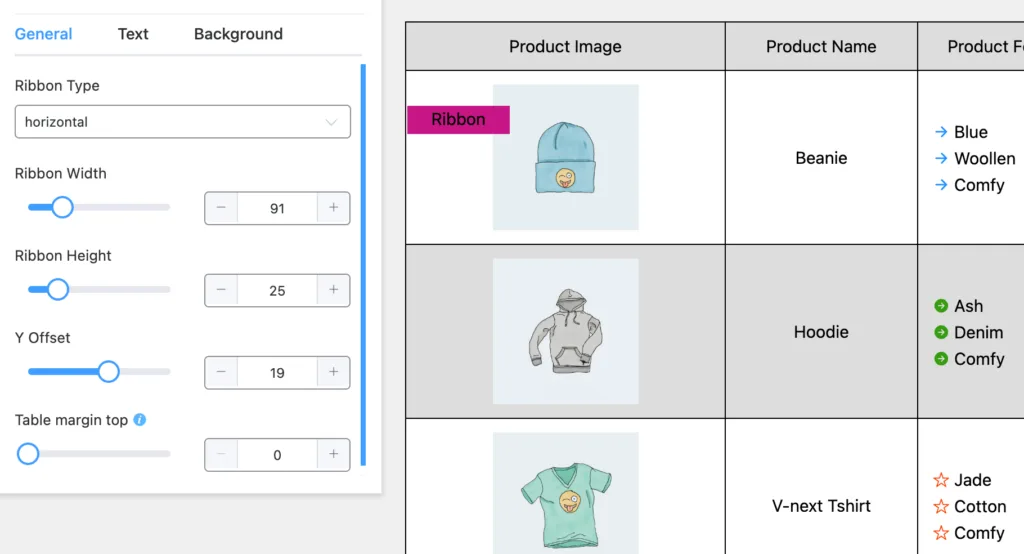This screenshot has height=554, width=1024.
Task: Click the Ribbon Type dropdown chevron
Action: click(x=331, y=122)
